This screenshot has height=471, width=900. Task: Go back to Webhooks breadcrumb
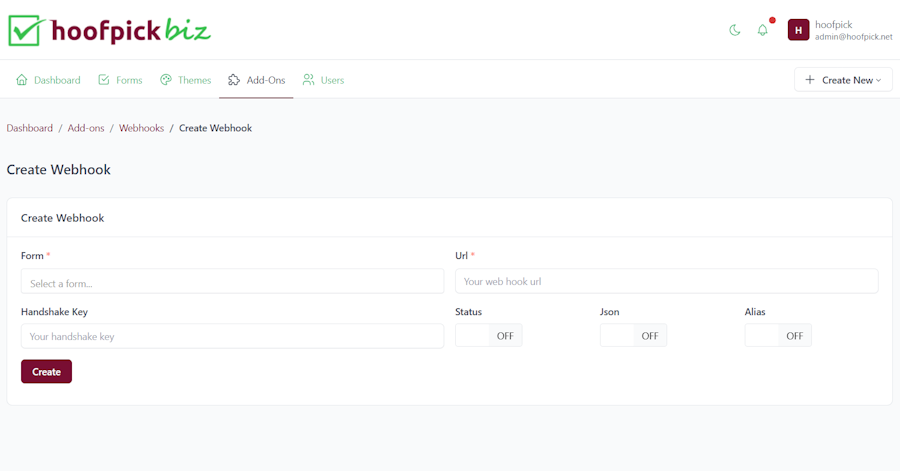[x=141, y=128]
